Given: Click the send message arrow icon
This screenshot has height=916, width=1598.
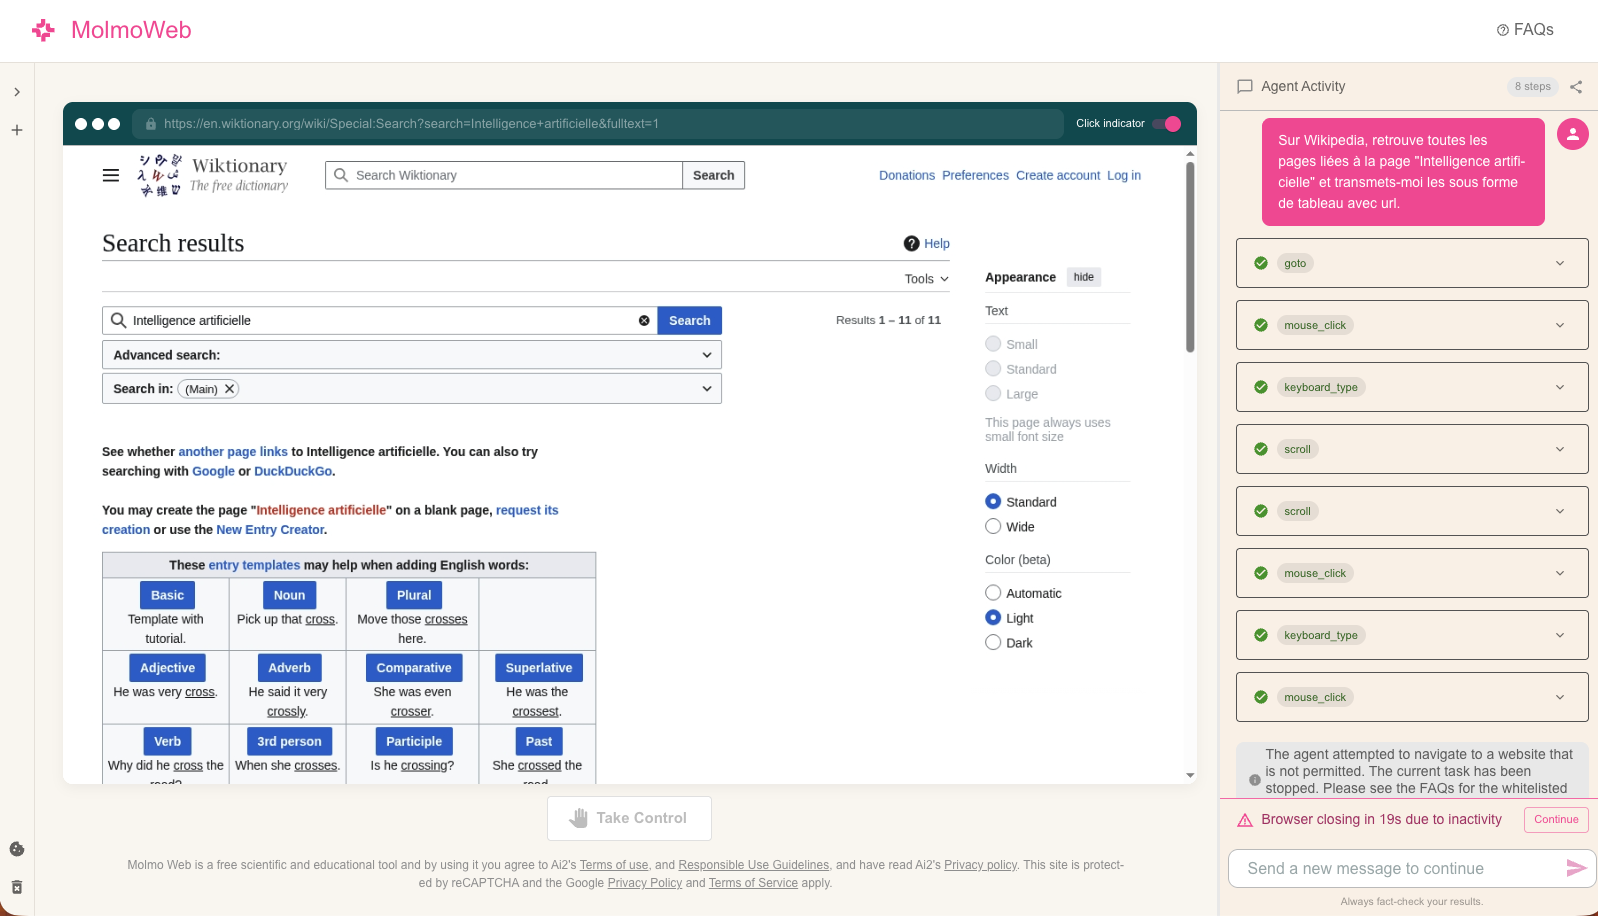Looking at the screenshot, I should (1575, 868).
